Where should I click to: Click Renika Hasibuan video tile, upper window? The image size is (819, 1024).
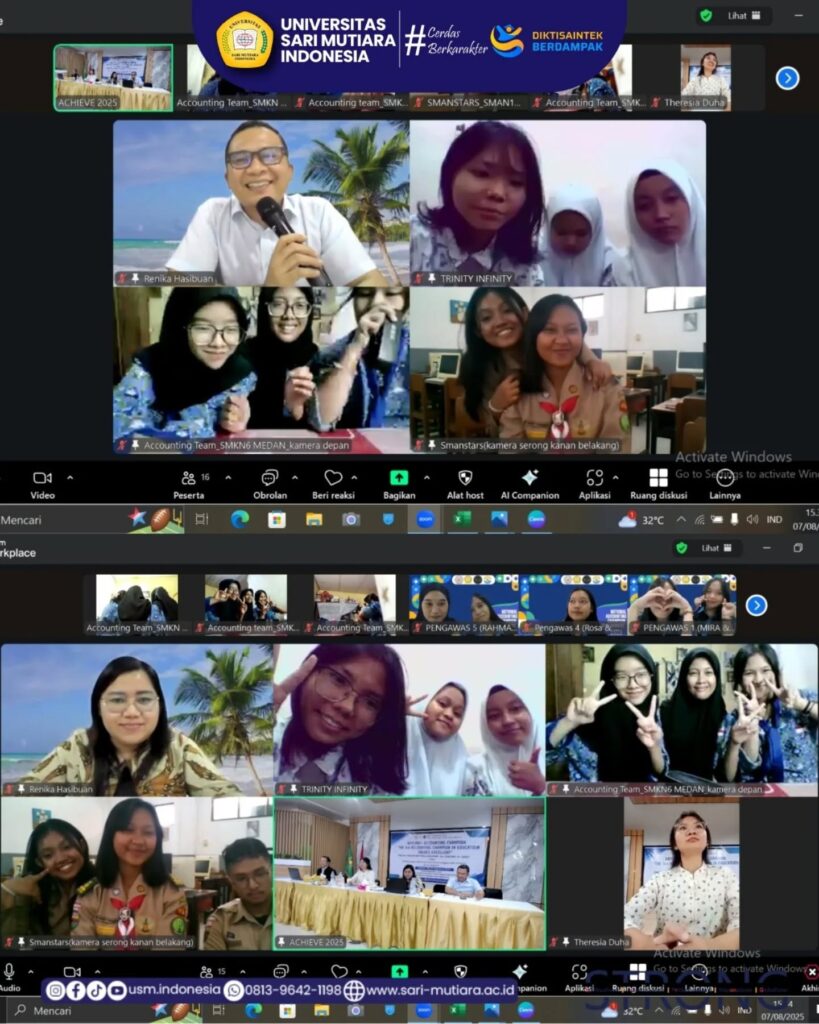click(x=261, y=203)
